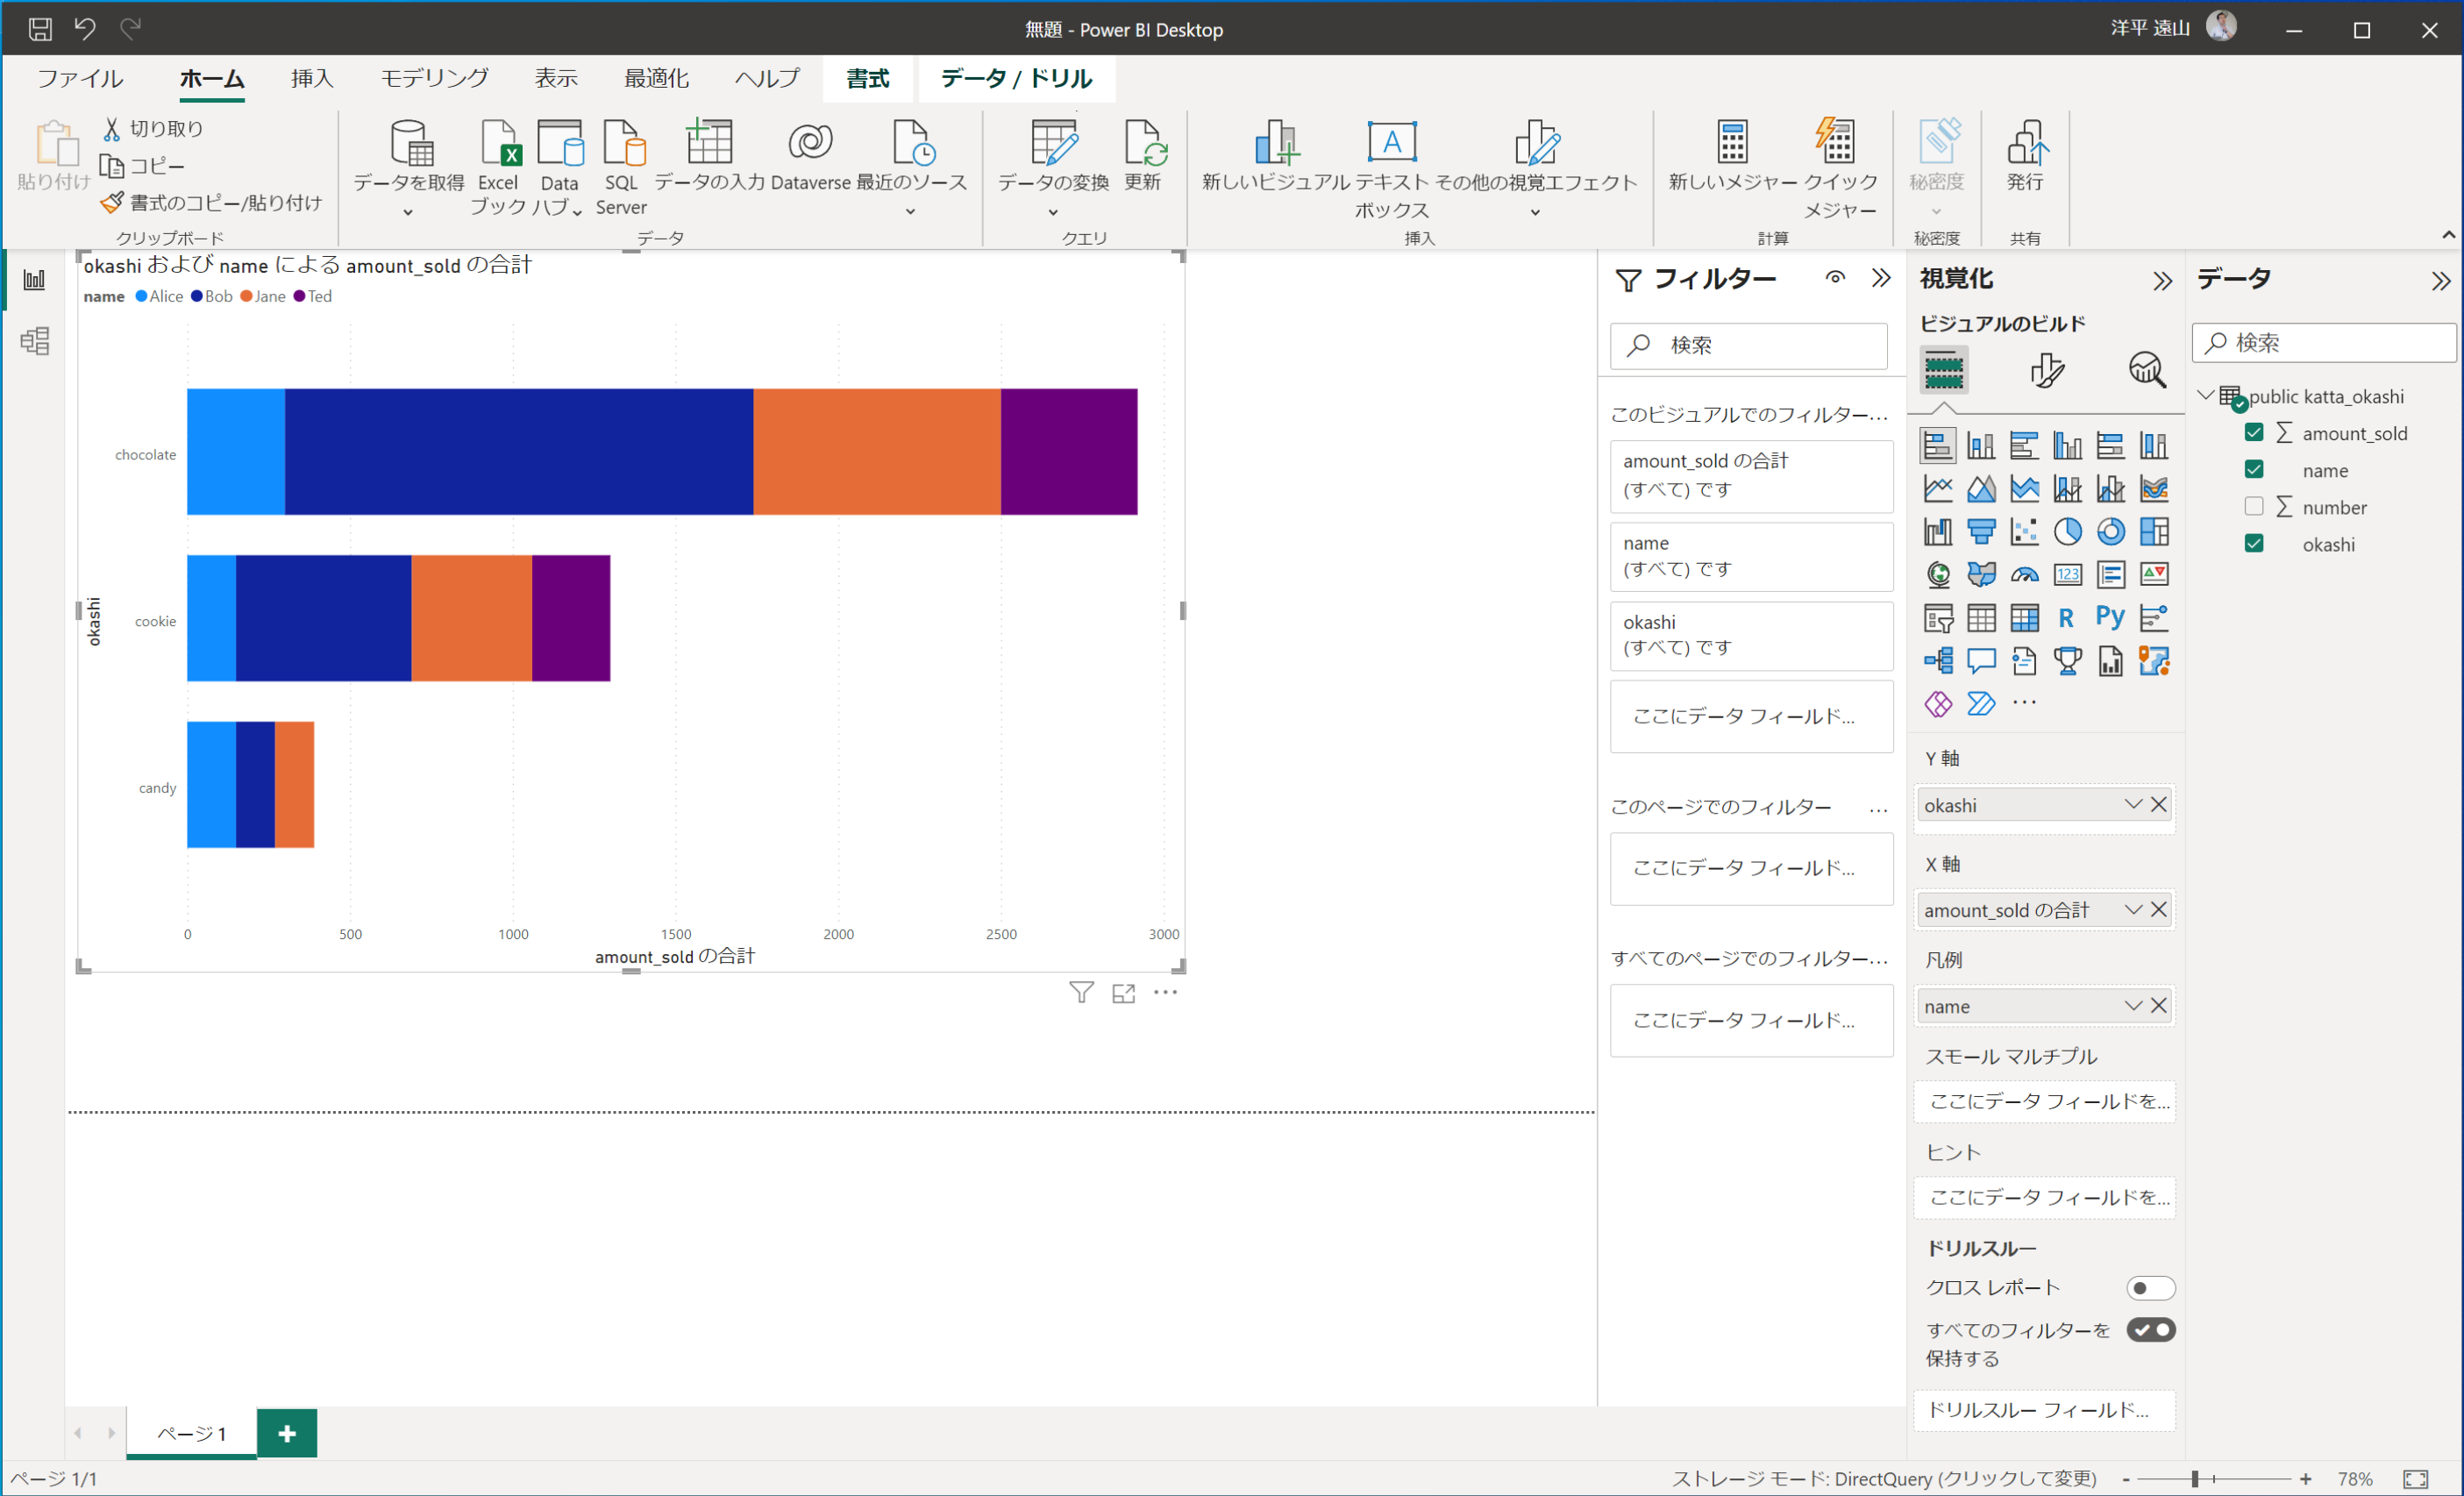Screen dimensions: 2464x1496
Task: Click Ted's purple segment in cookie bar
Action: [571, 618]
